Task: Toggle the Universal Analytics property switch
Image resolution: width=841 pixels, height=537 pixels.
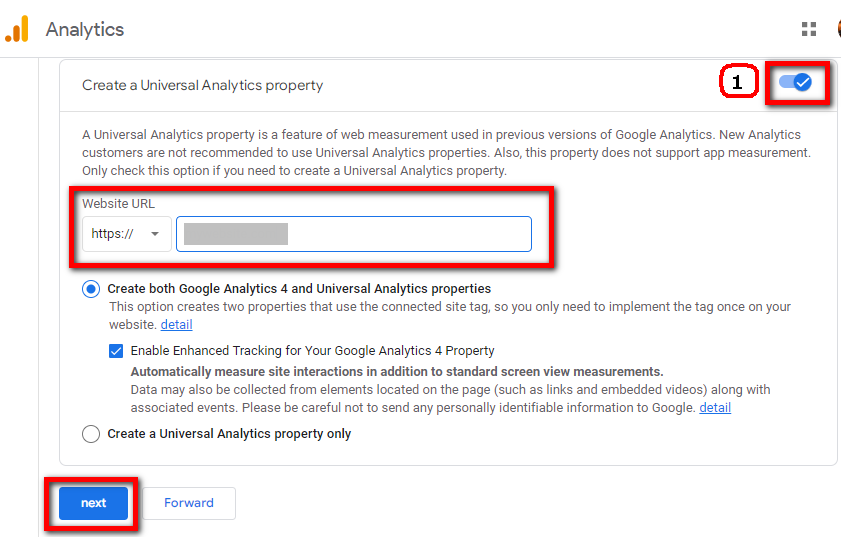Action: coord(796,83)
